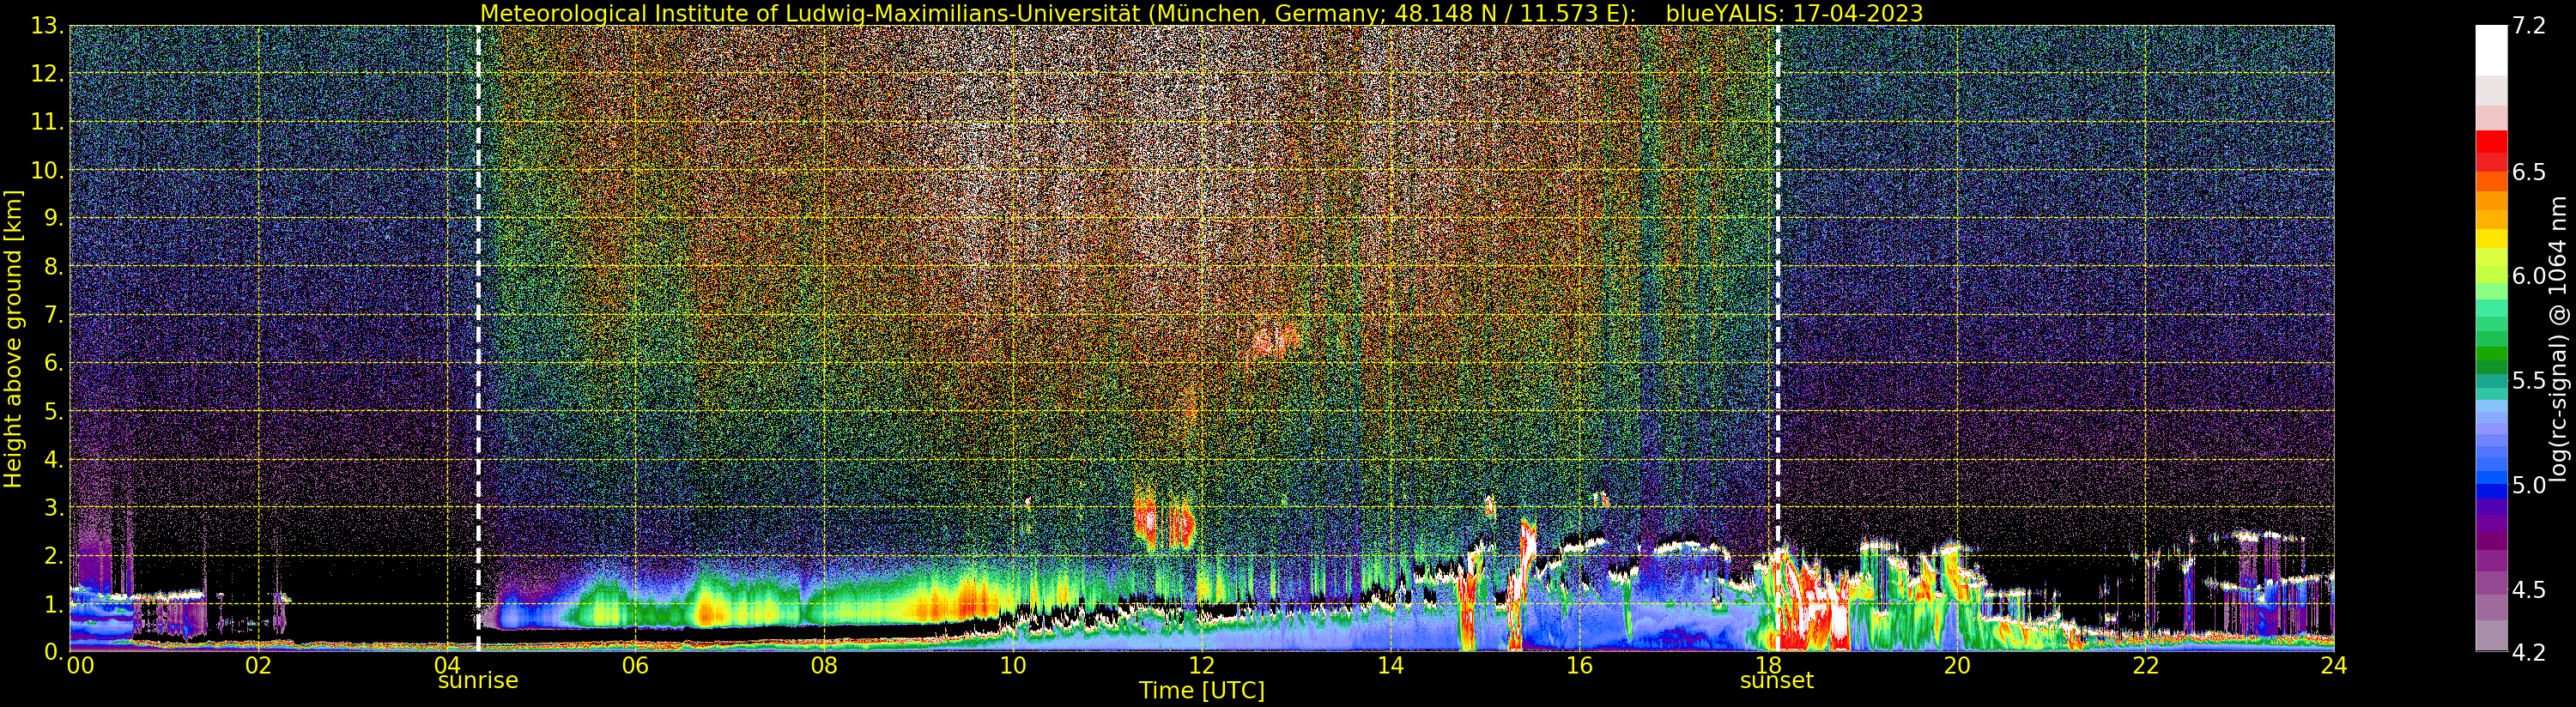
Task: Click the '1.' height tick label
Action: tap(53, 603)
